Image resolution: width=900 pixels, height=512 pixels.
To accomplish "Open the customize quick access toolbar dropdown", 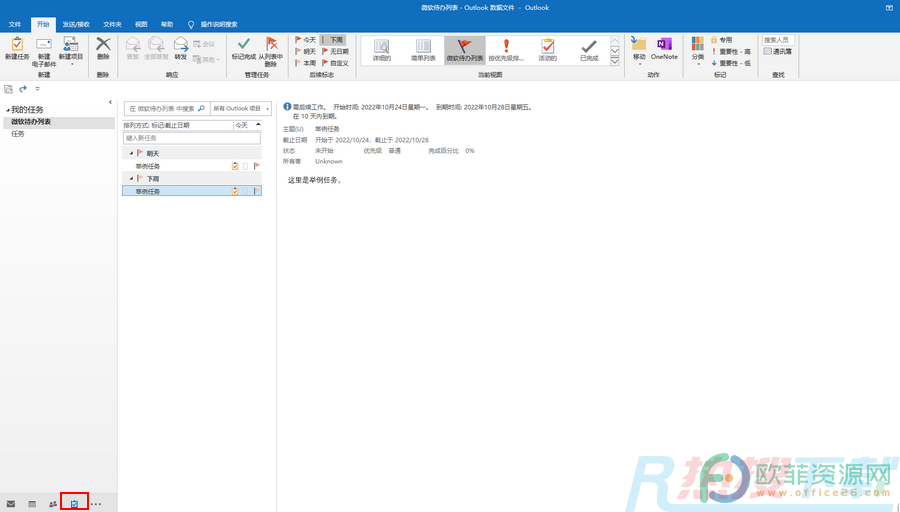I will (x=37, y=89).
